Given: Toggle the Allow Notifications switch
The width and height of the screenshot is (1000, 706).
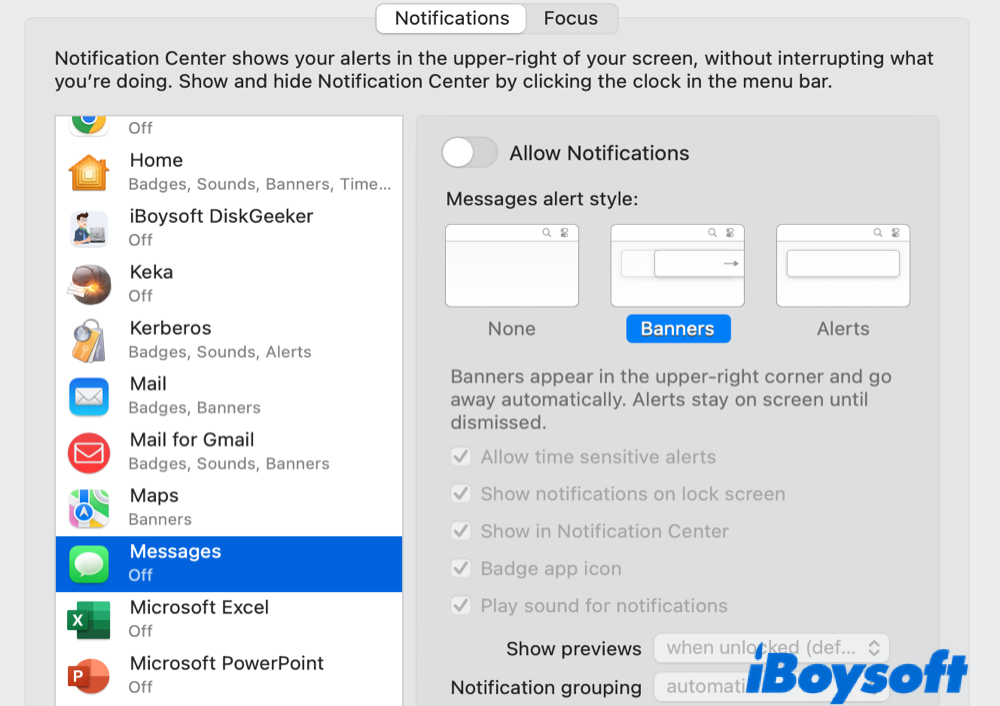Looking at the screenshot, I should coord(470,153).
